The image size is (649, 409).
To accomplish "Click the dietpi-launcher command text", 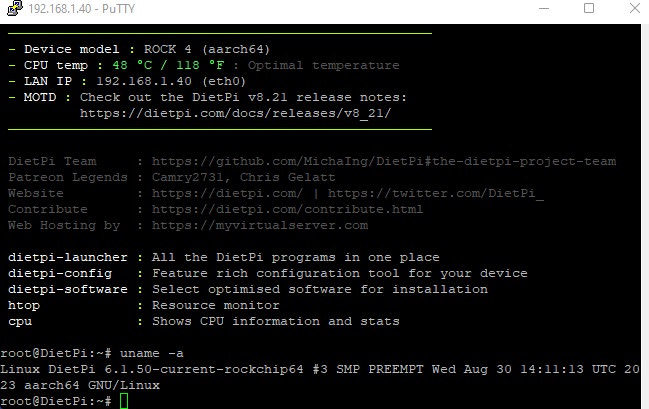I will click(67, 257).
